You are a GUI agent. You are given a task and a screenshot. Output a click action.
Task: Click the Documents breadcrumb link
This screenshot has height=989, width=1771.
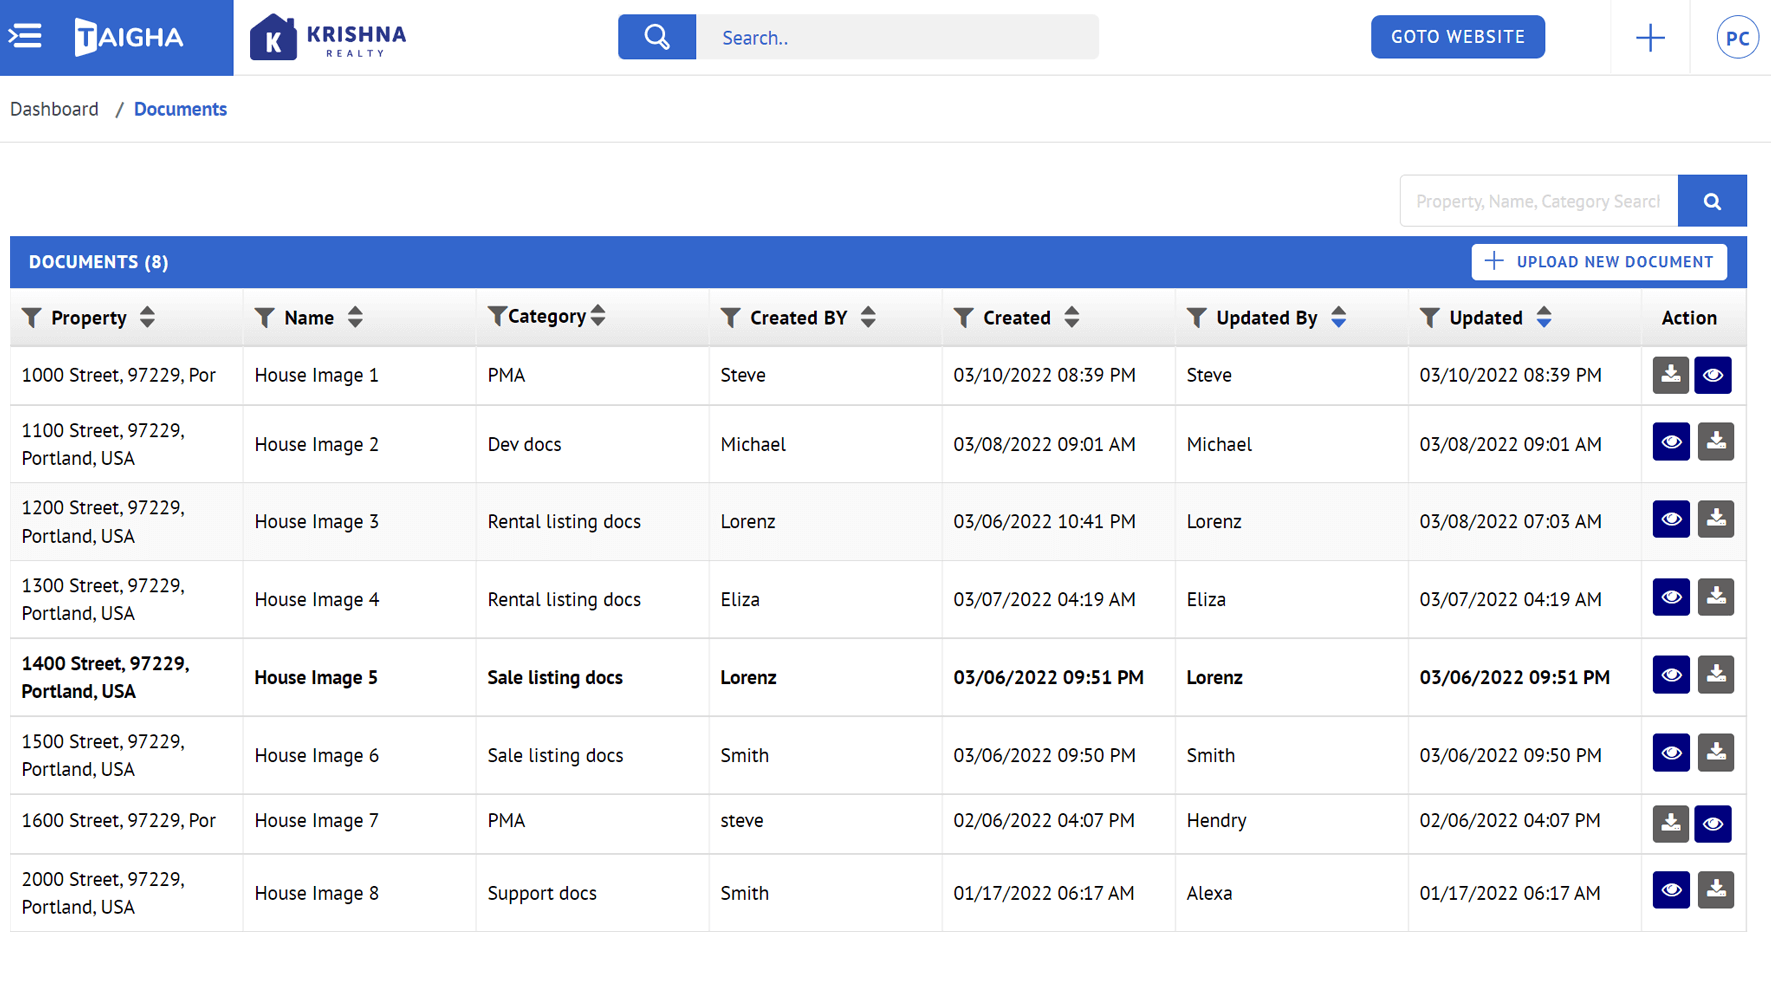180,109
